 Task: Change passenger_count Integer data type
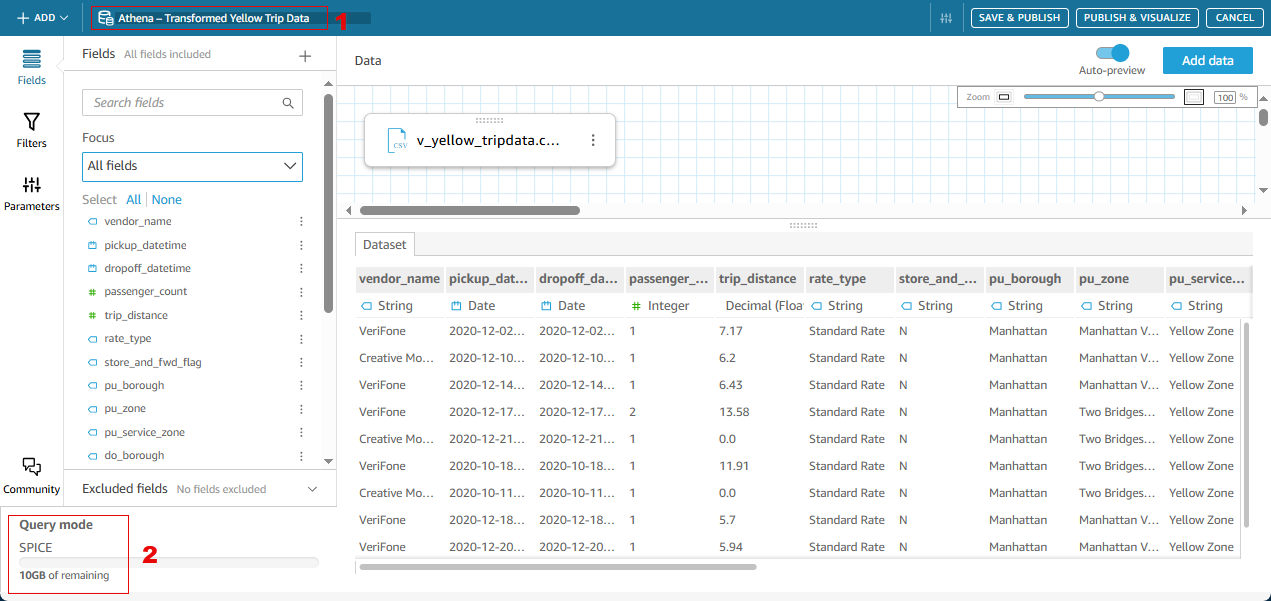(x=660, y=306)
